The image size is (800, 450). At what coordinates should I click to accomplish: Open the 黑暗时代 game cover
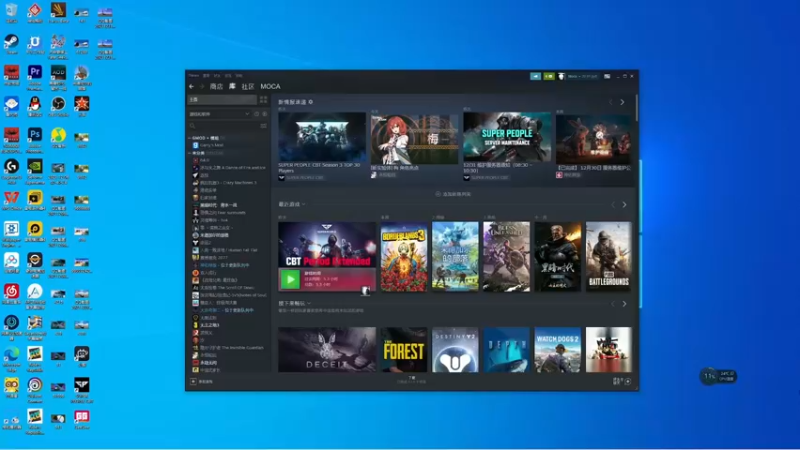point(558,257)
